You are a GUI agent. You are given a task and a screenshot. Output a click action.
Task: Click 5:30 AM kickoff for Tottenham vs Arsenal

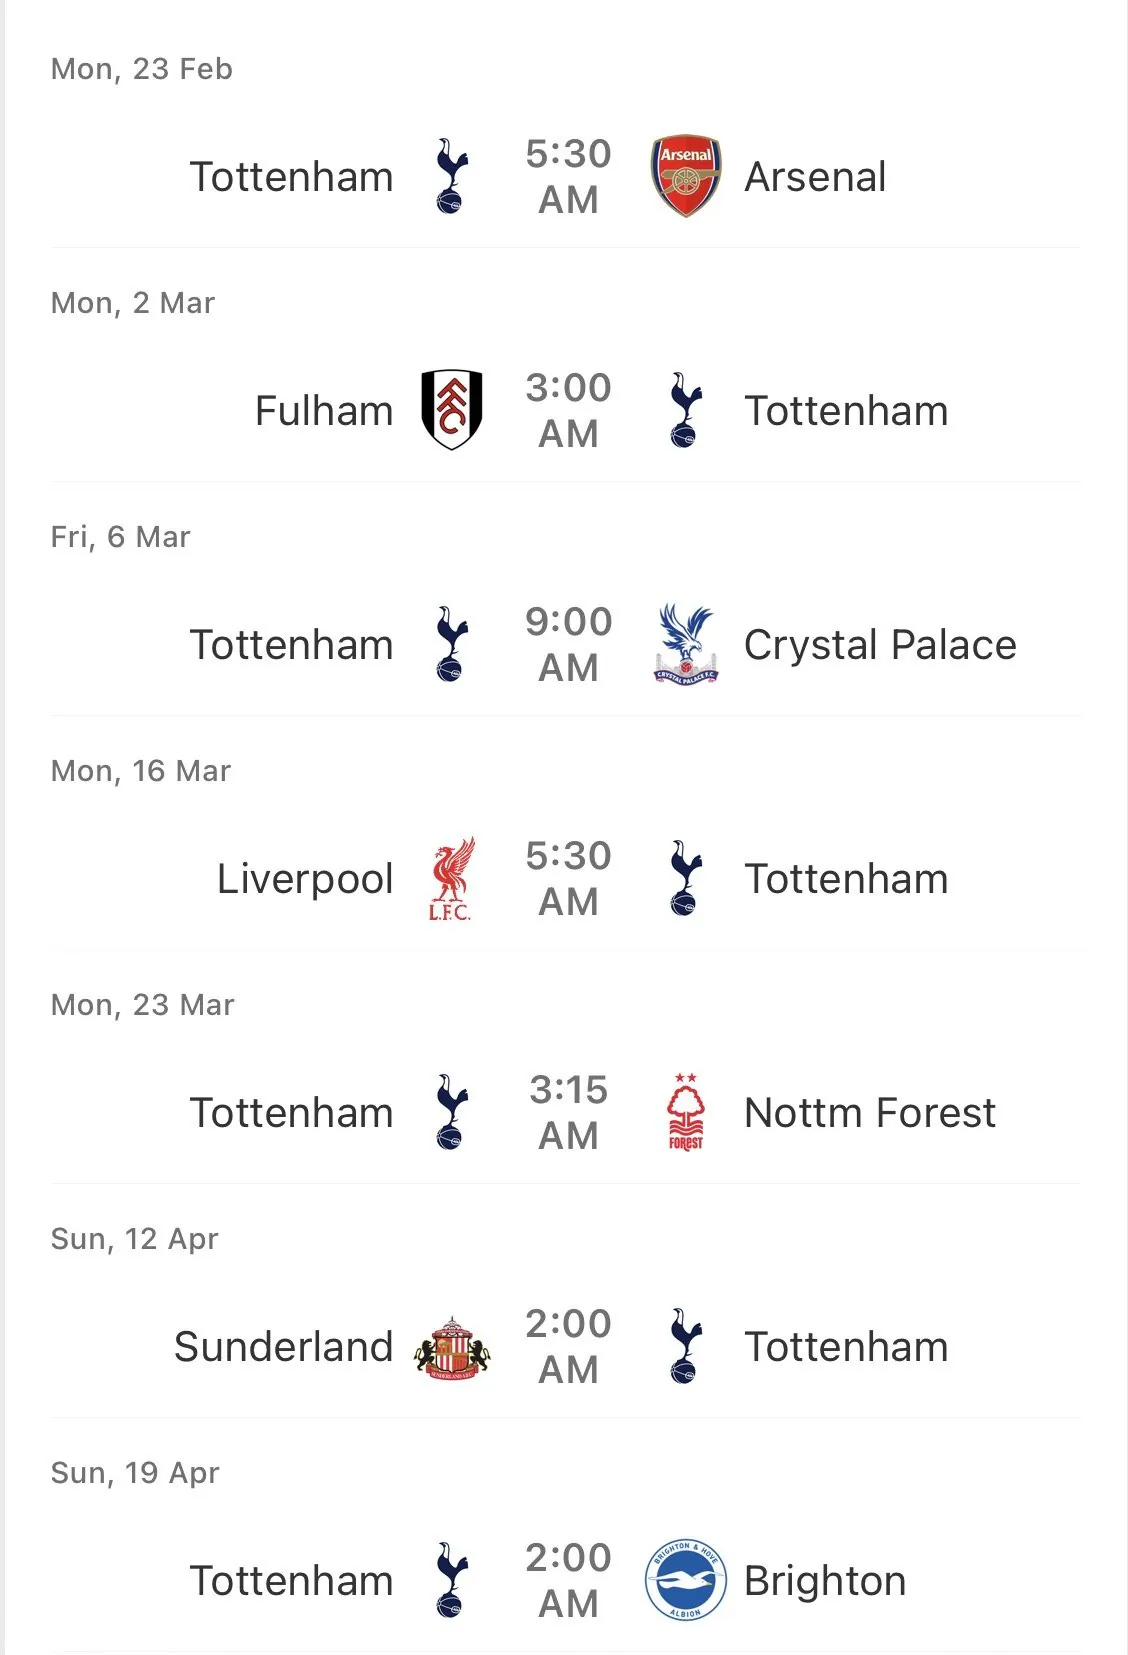(x=568, y=176)
